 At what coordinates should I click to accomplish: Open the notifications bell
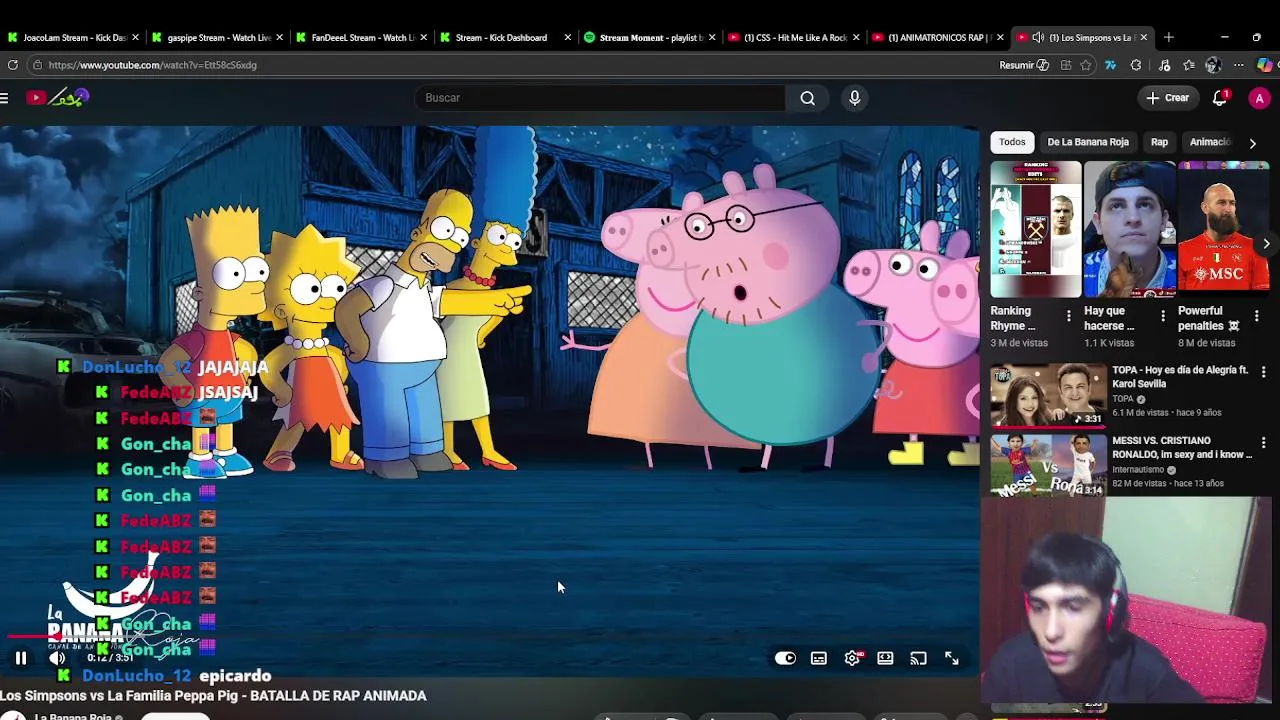1220,98
